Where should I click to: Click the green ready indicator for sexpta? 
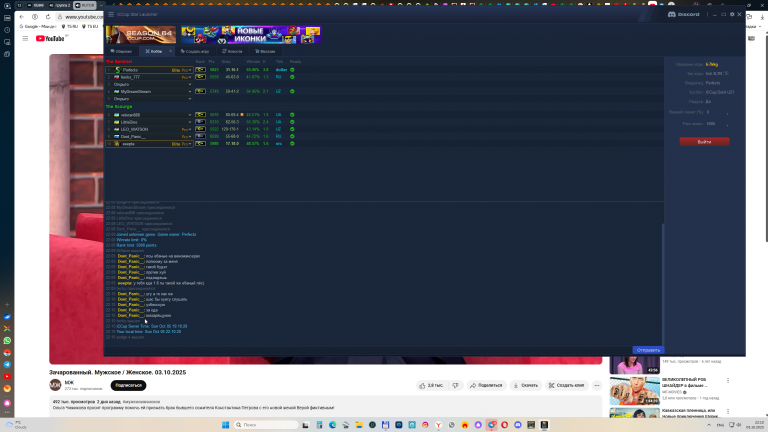pyautogui.click(x=292, y=144)
